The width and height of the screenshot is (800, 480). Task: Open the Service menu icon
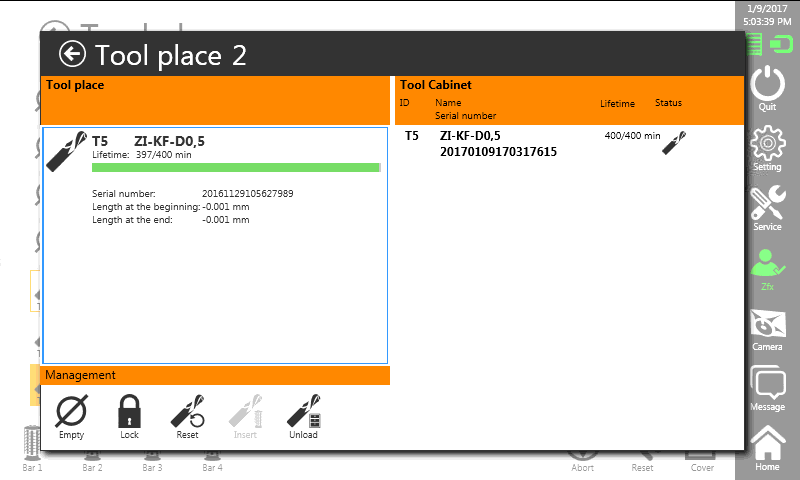pyautogui.click(x=767, y=208)
